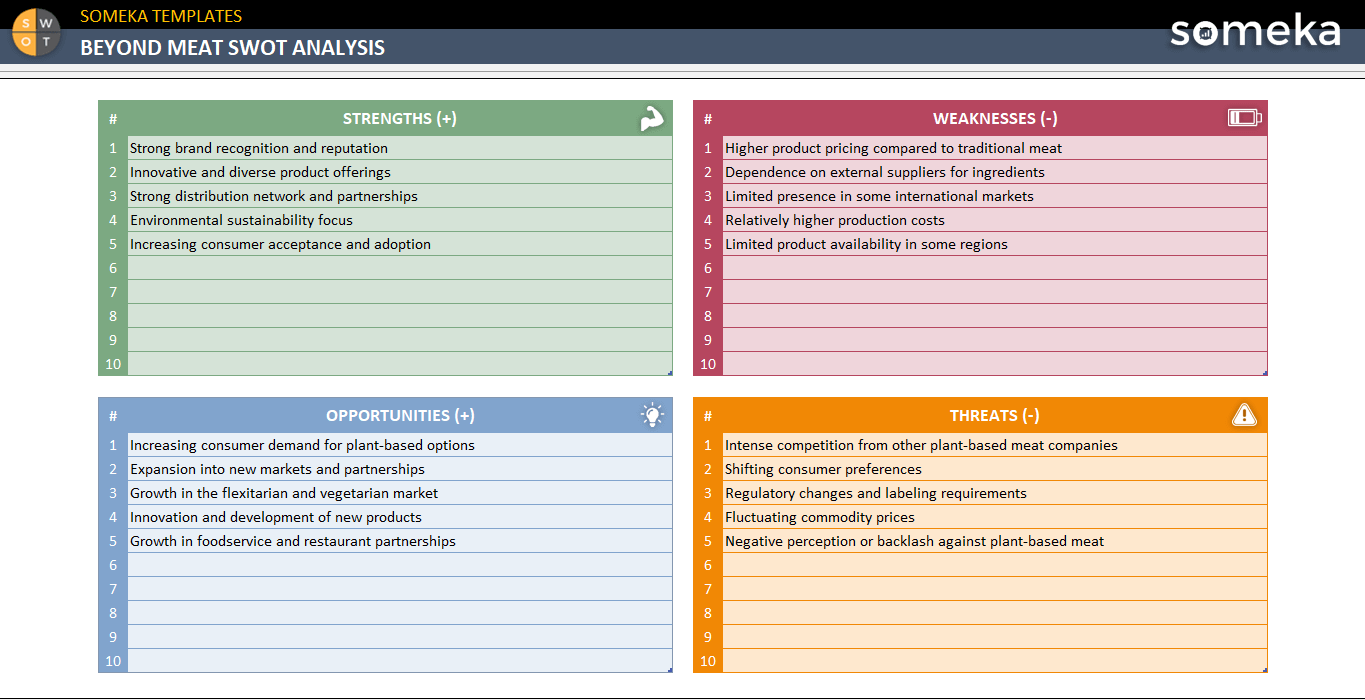Screen dimensions: 1365x700
Task: Select 'Increasing consumer acceptance and adoption' cell
Action: [x=400, y=244]
